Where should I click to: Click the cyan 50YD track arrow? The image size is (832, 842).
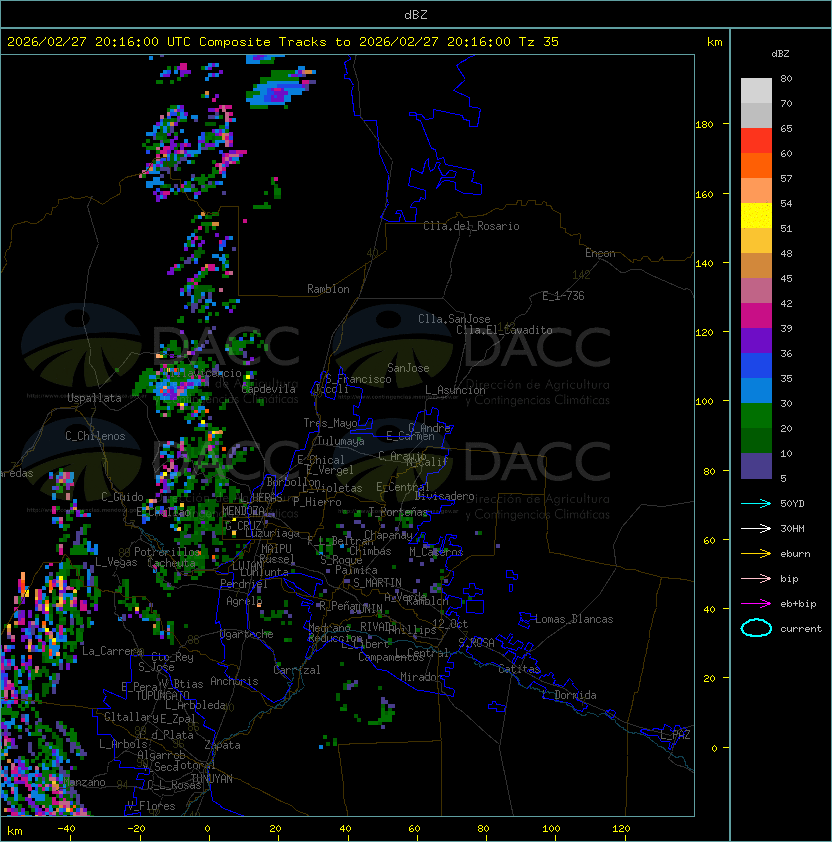tap(756, 503)
